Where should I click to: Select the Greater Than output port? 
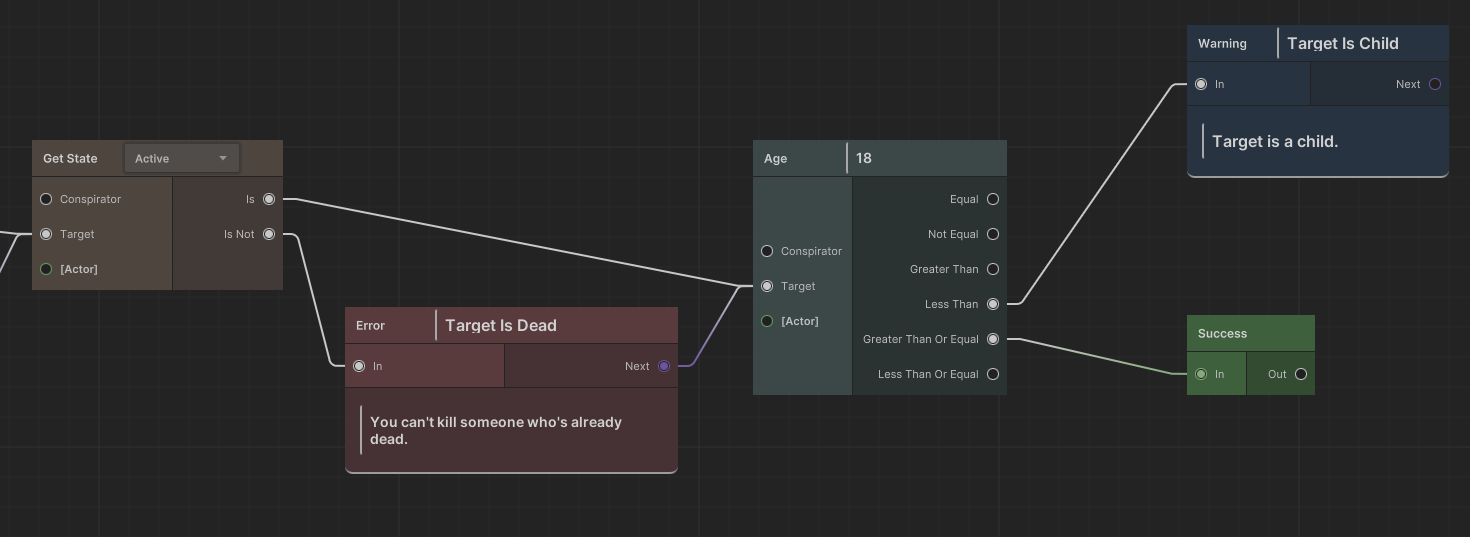click(993, 269)
